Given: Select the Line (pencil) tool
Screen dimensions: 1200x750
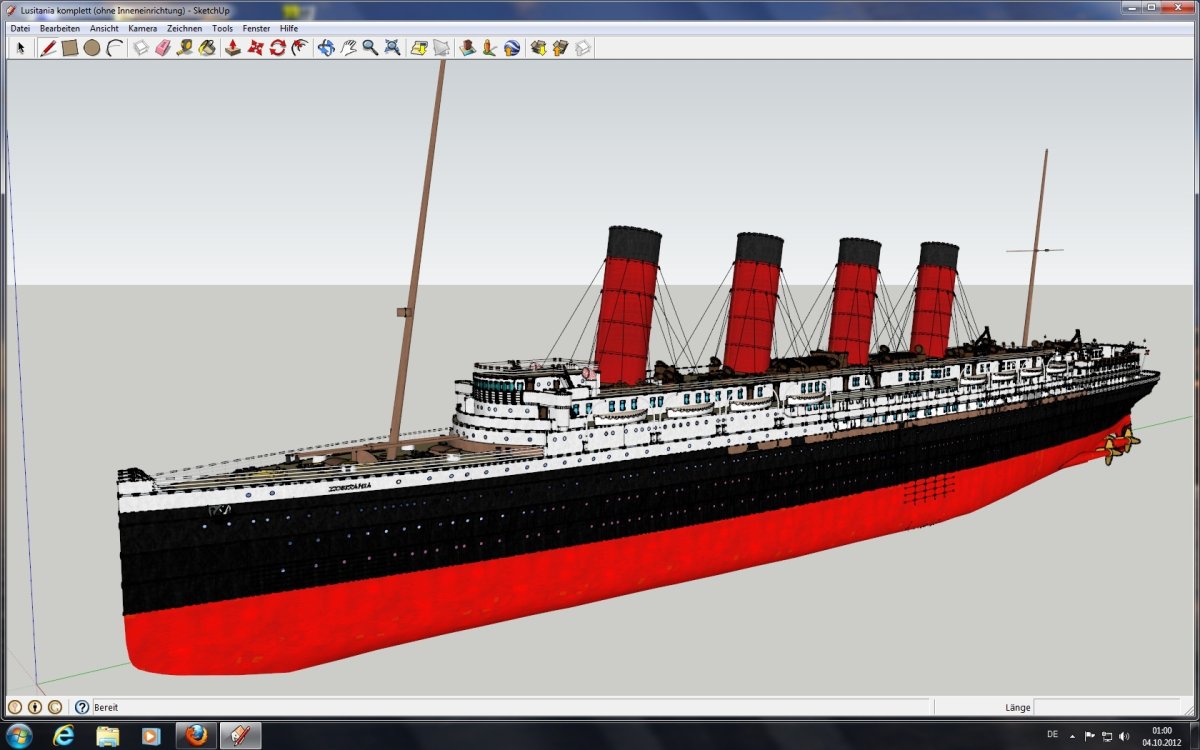Looking at the screenshot, I should tap(47, 48).
